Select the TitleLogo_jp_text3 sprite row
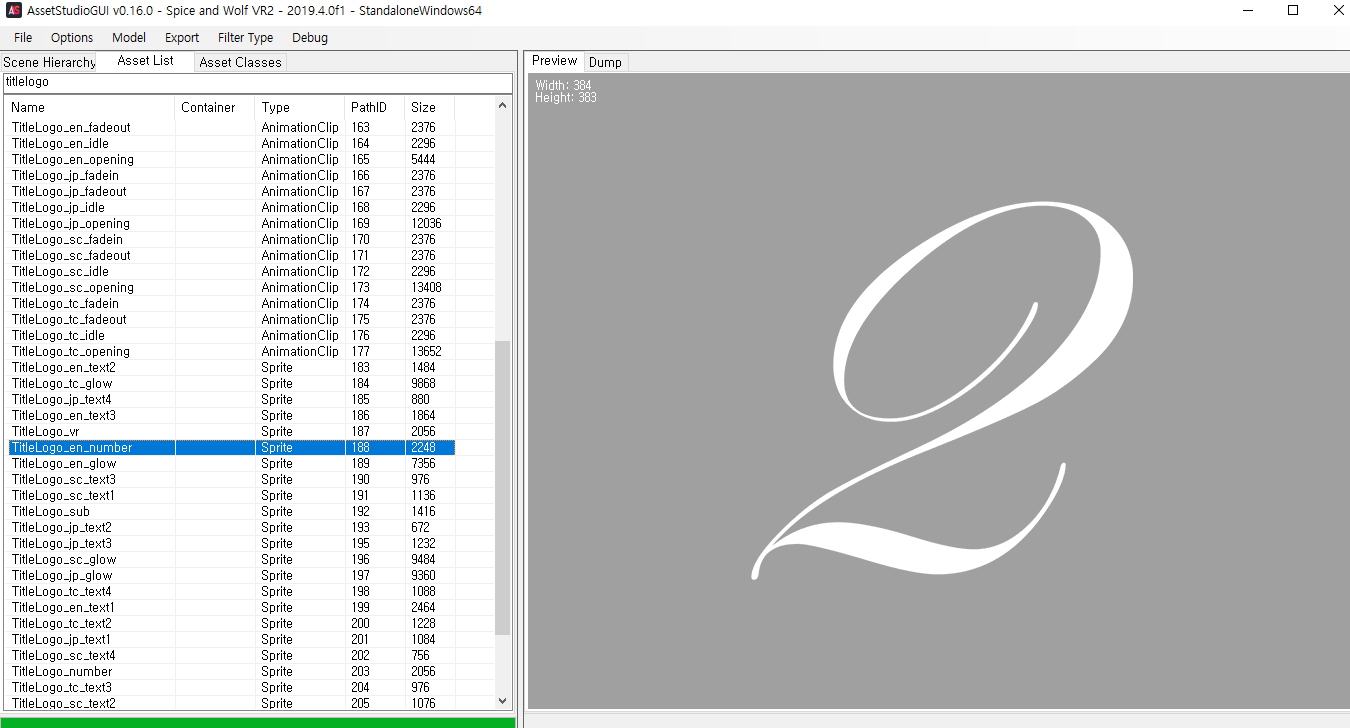The height and width of the screenshot is (728, 1350). [x=232, y=543]
